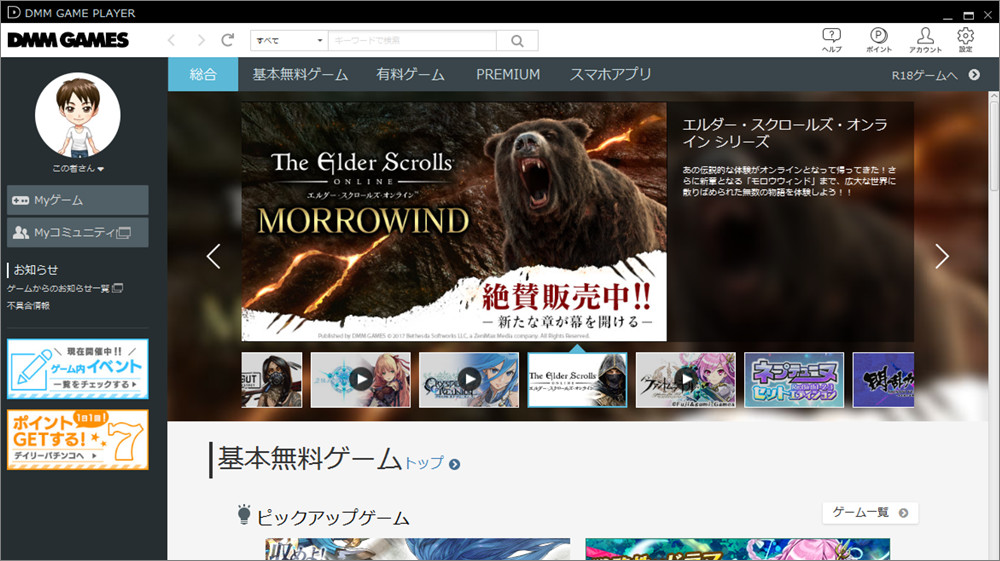
Task: Click the user avatar picture
Action: click(x=78, y=115)
